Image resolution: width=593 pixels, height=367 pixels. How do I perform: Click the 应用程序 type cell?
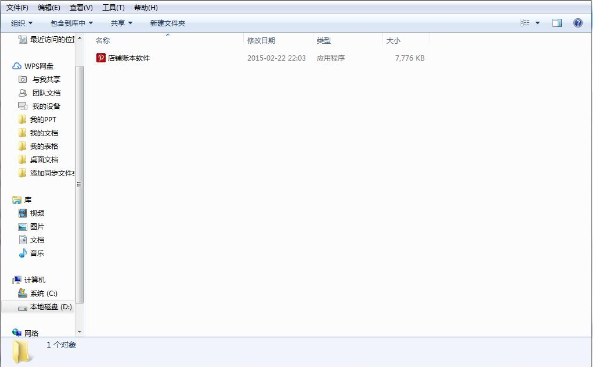(x=331, y=58)
